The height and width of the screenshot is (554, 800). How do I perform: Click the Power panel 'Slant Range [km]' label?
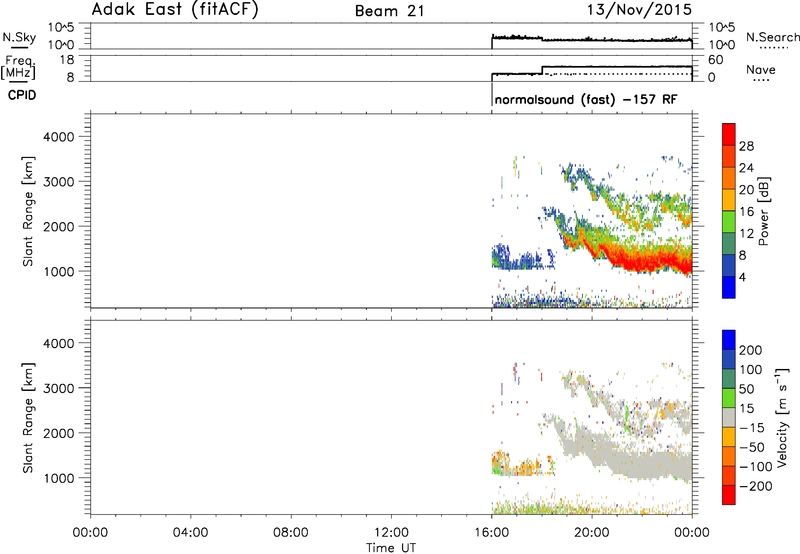(x=28, y=211)
